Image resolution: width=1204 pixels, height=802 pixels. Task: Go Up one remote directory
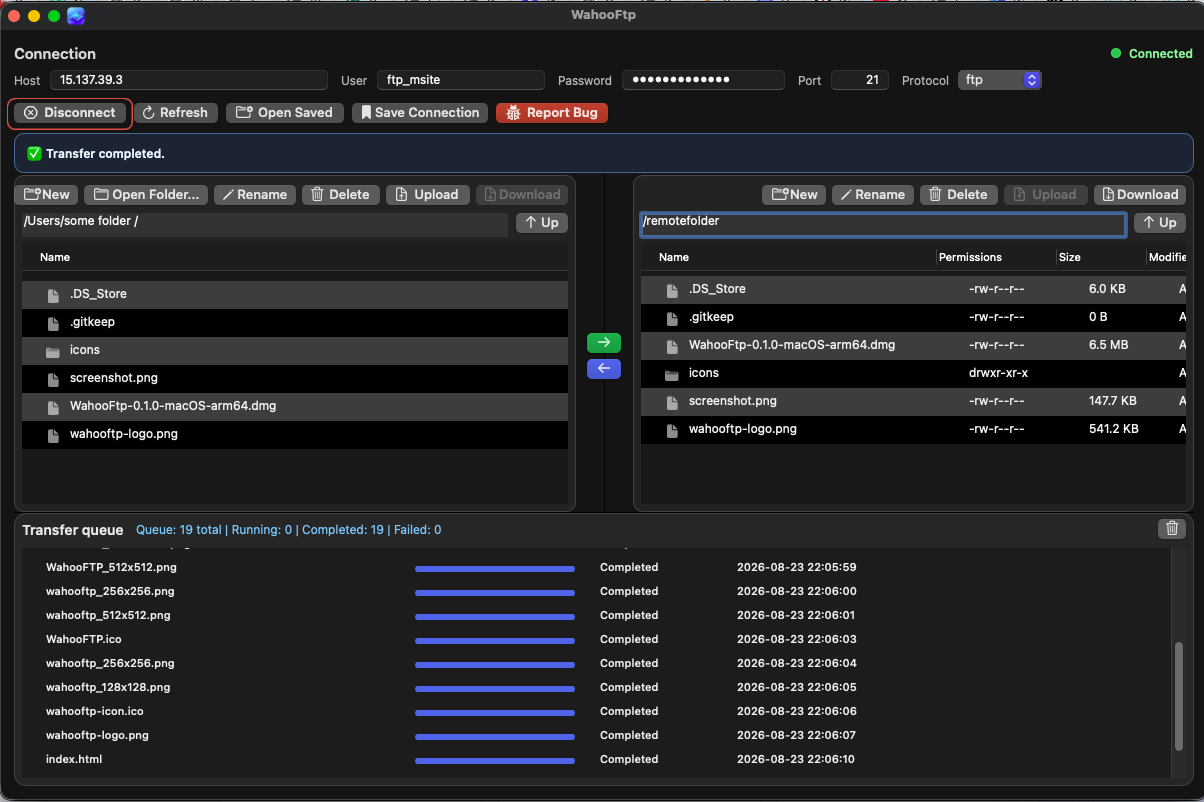point(1160,223)
